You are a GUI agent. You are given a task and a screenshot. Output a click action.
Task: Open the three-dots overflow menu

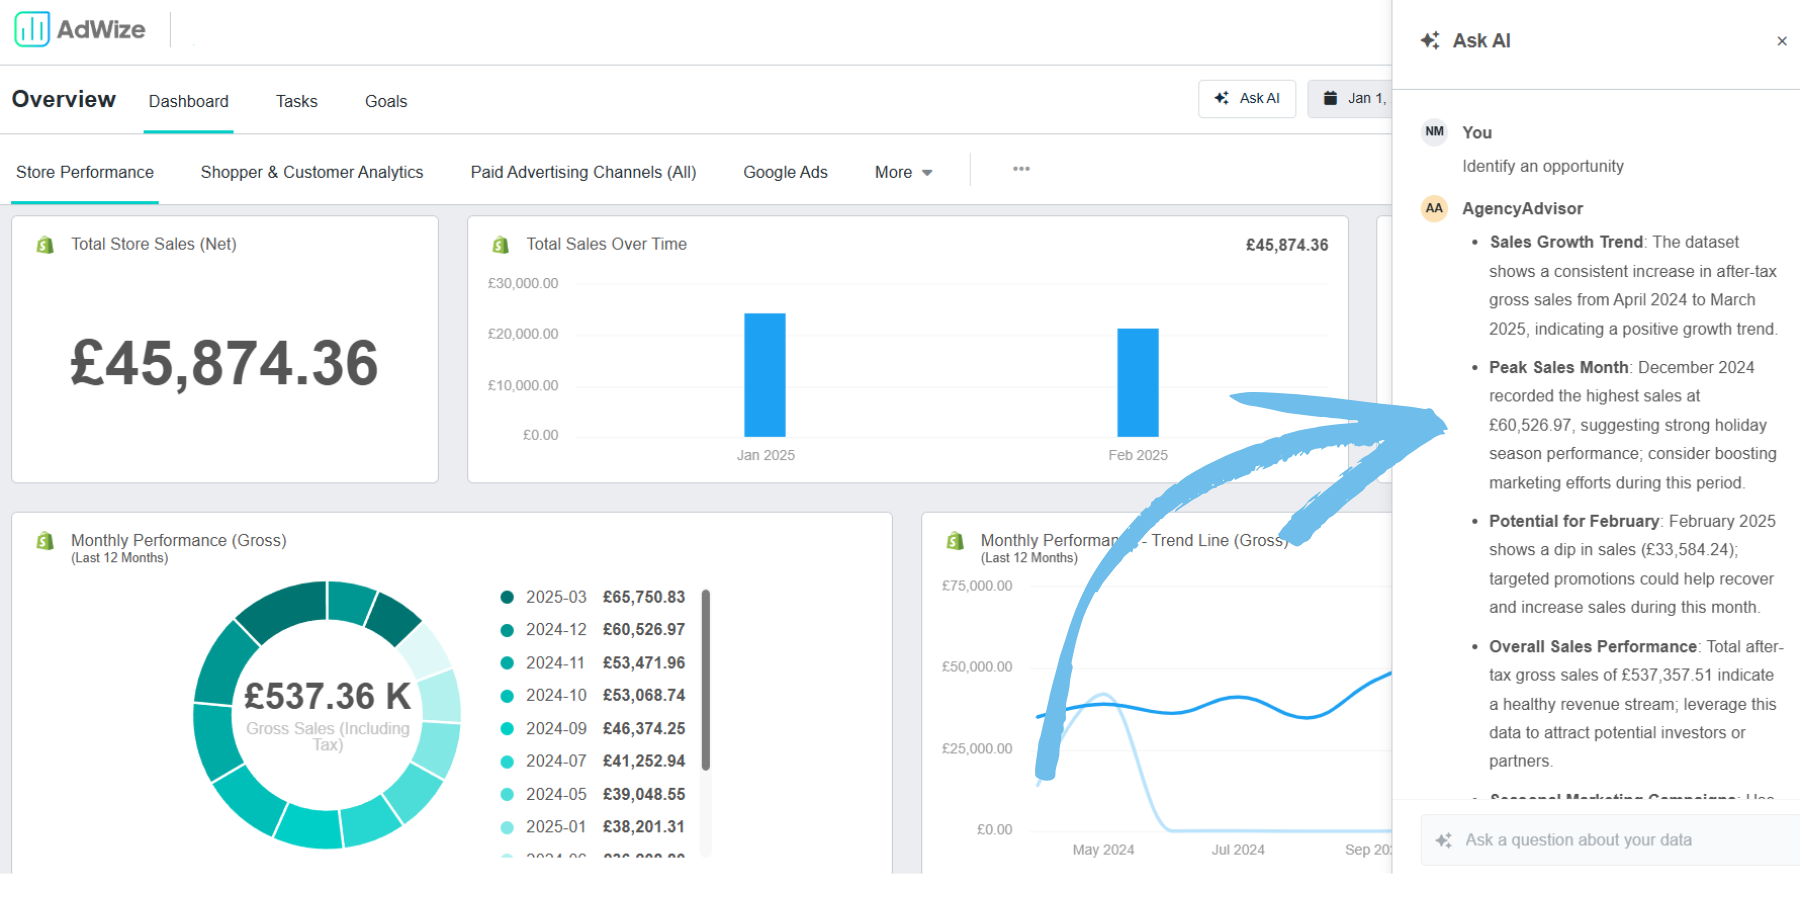(1021, 169)
